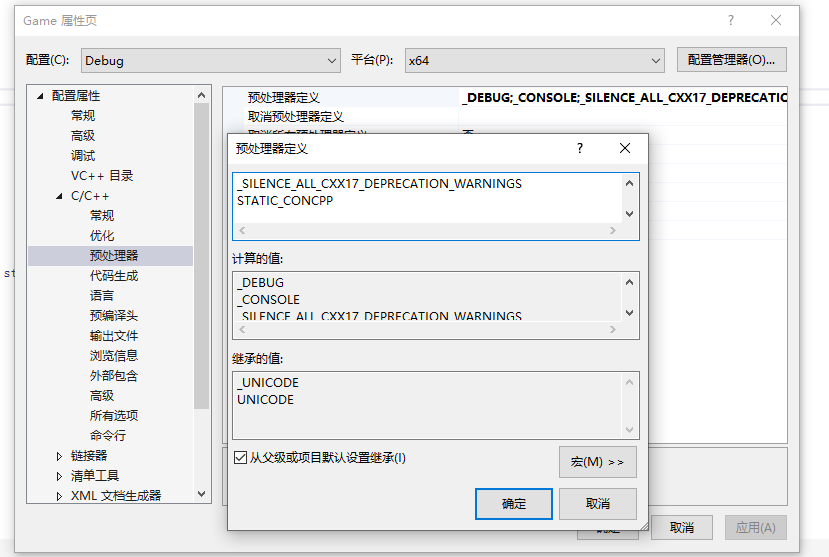Click _CONSOLE in the 计算的值 list
829x557 pixels.
click(268, 300)
